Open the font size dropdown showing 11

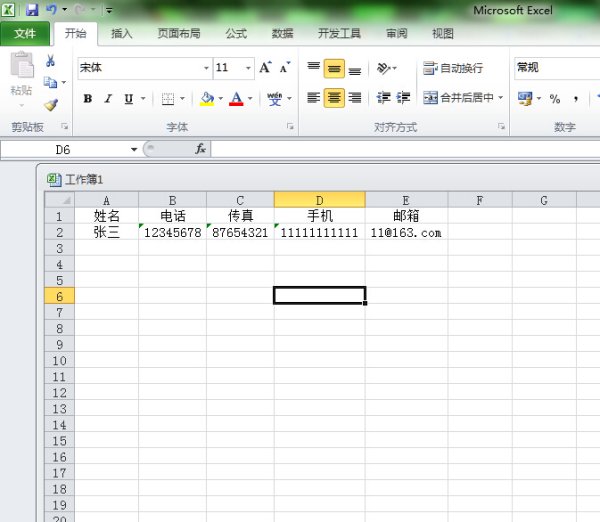click(248, 68)
